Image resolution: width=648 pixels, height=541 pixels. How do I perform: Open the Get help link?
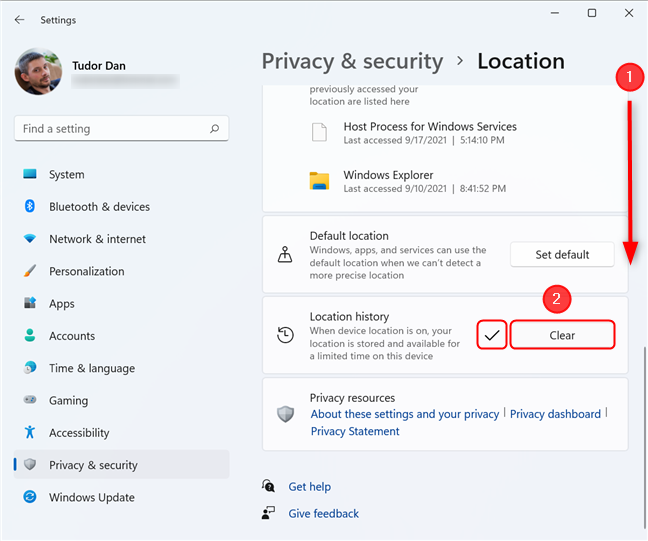click(310, 486)
